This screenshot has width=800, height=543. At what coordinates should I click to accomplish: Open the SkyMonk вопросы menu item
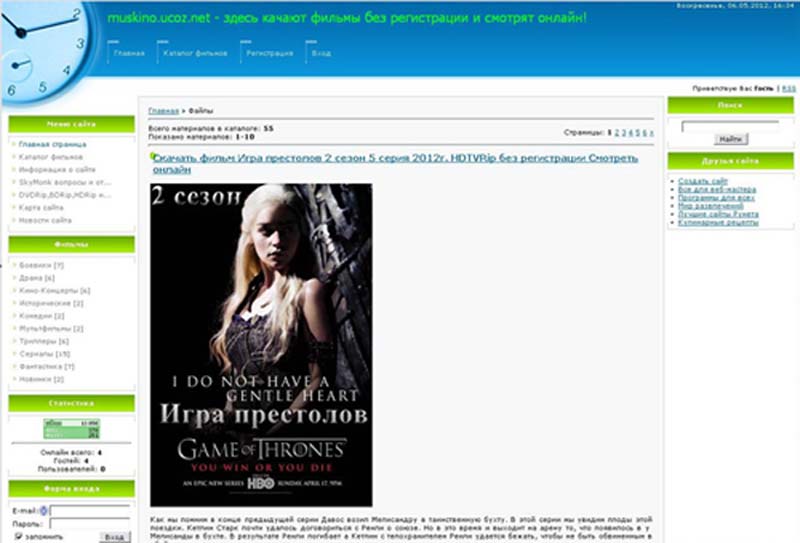[x=64, y=182]
